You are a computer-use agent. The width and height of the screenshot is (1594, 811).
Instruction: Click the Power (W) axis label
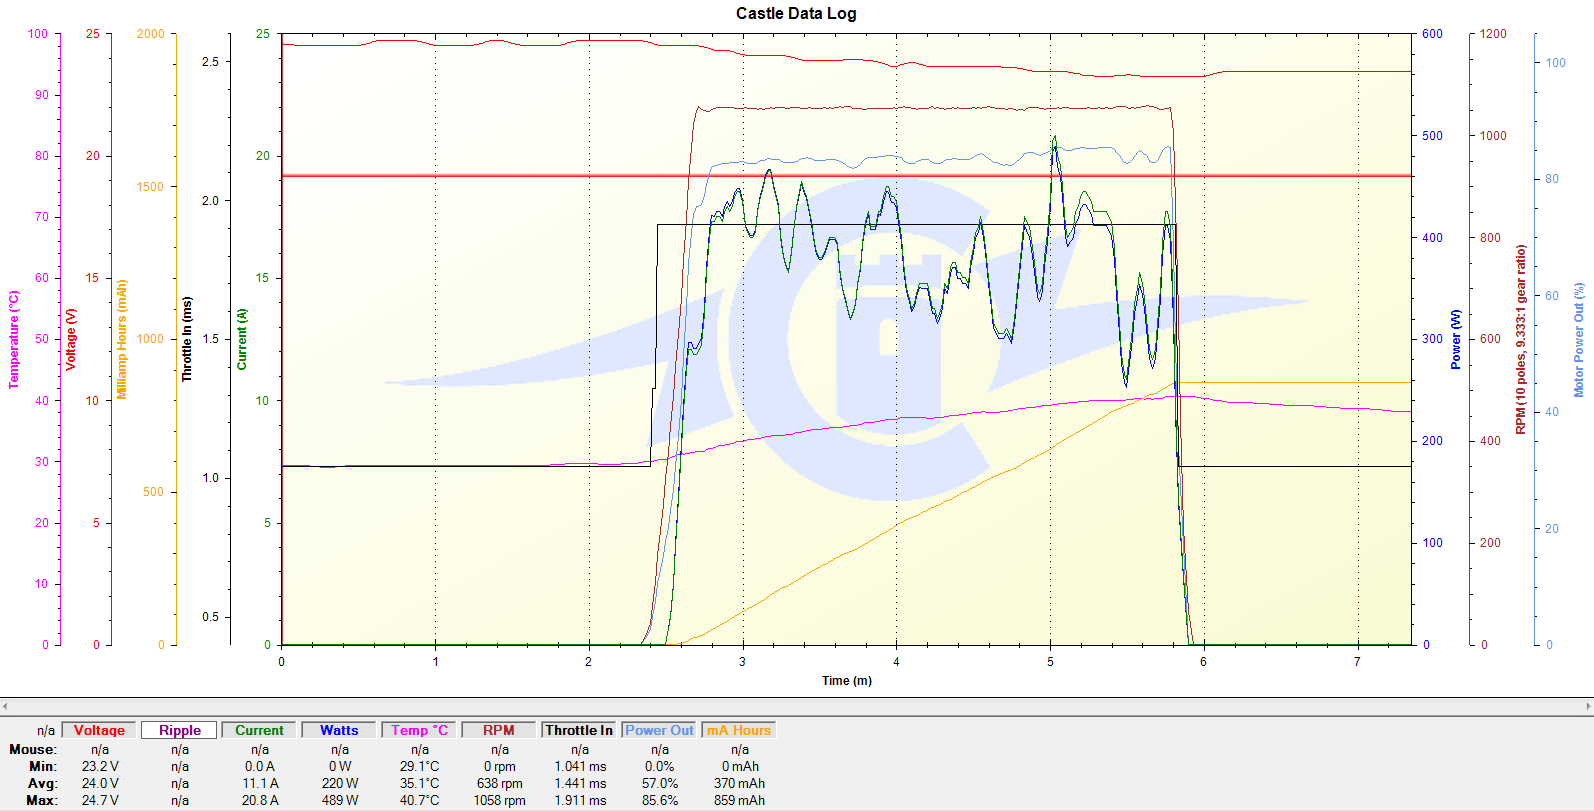[1456, 339]
